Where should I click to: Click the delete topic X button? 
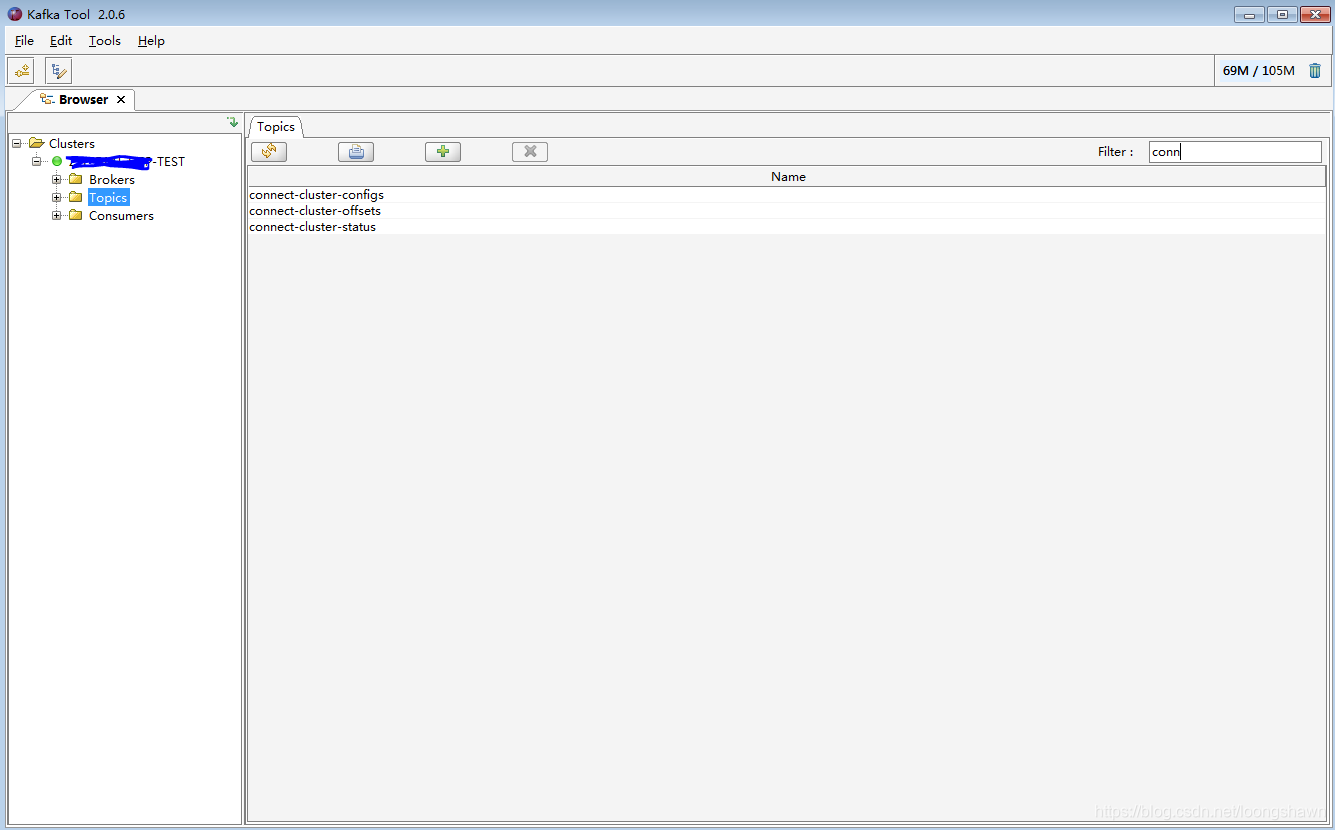pos(530,152)
